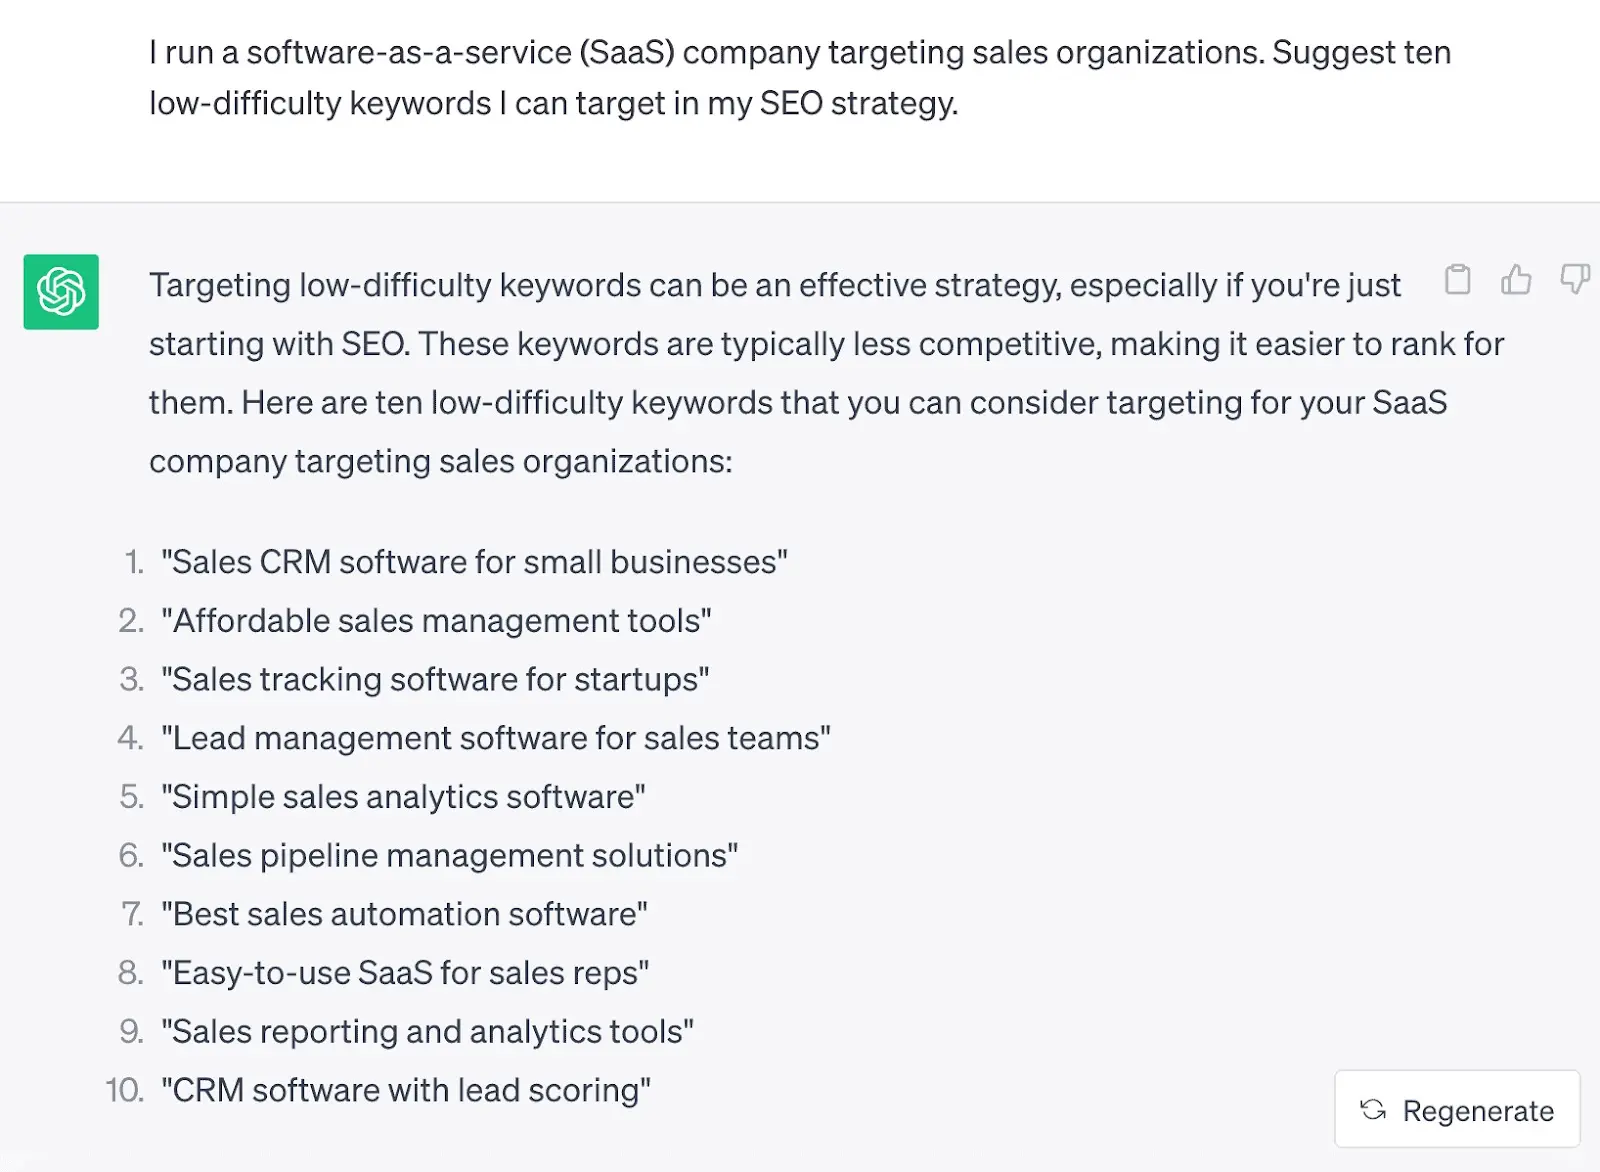Click keyword 'Simple sales analytics software'
The image size is (1600, 1172).
(x=403, y=796)
